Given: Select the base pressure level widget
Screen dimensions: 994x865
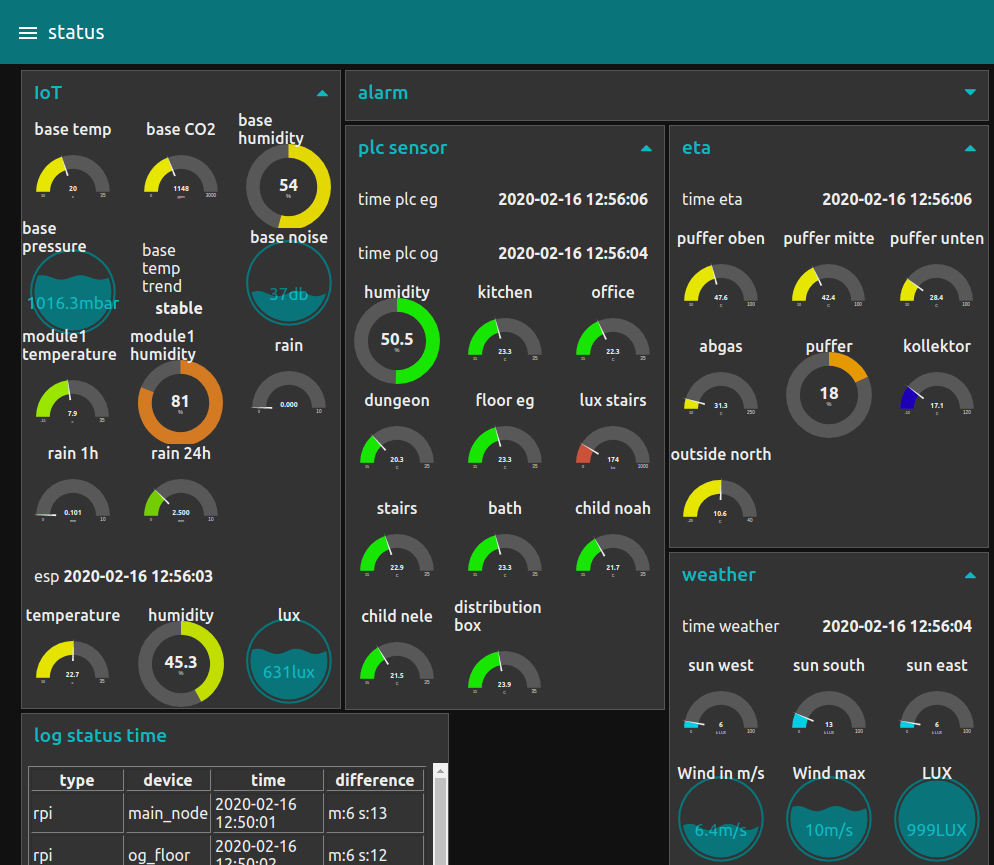Looking at the screenshot, I should (72, 291).
